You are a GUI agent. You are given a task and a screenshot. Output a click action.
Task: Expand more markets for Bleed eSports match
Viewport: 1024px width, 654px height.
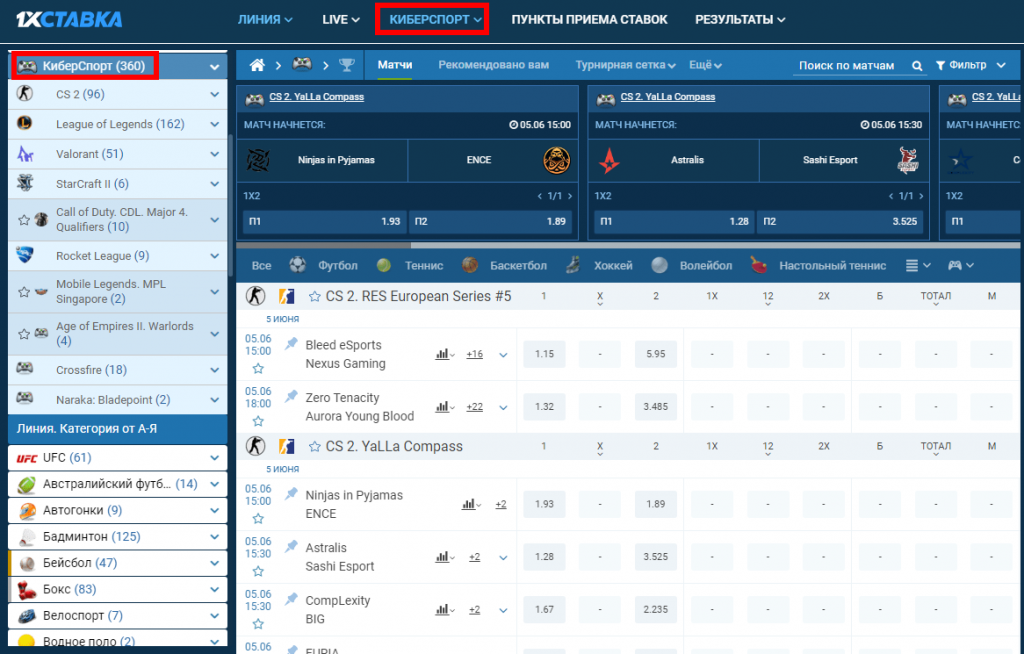504,355
